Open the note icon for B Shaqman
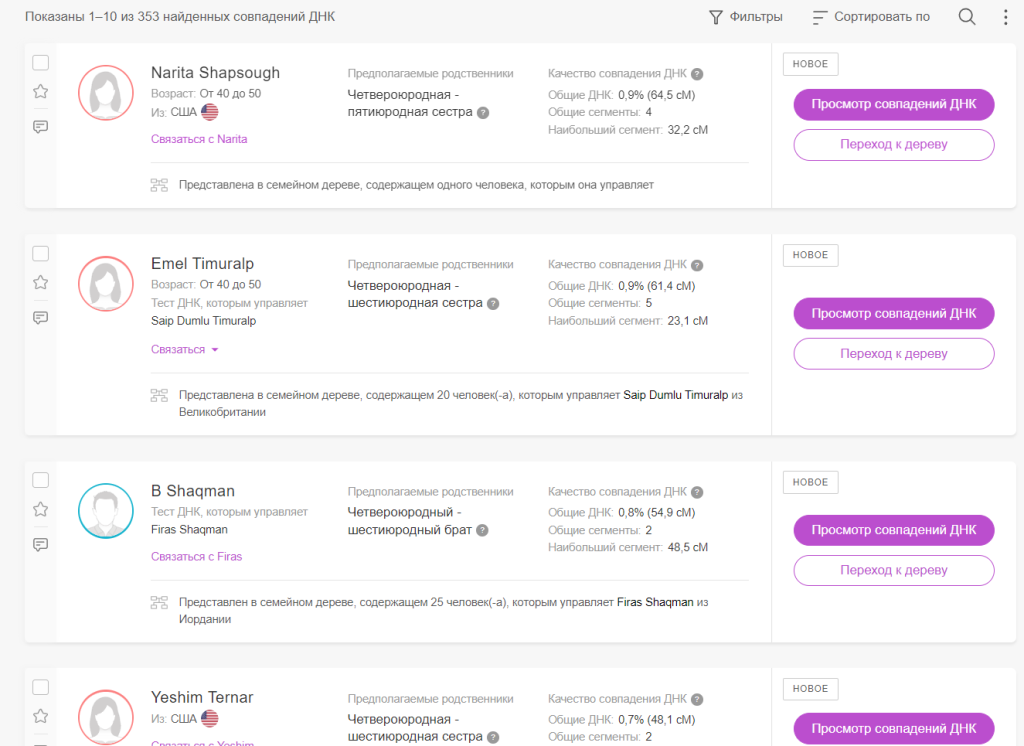Image resolution: width=1024 pixels, height=746 pixels. coord(41,545)
